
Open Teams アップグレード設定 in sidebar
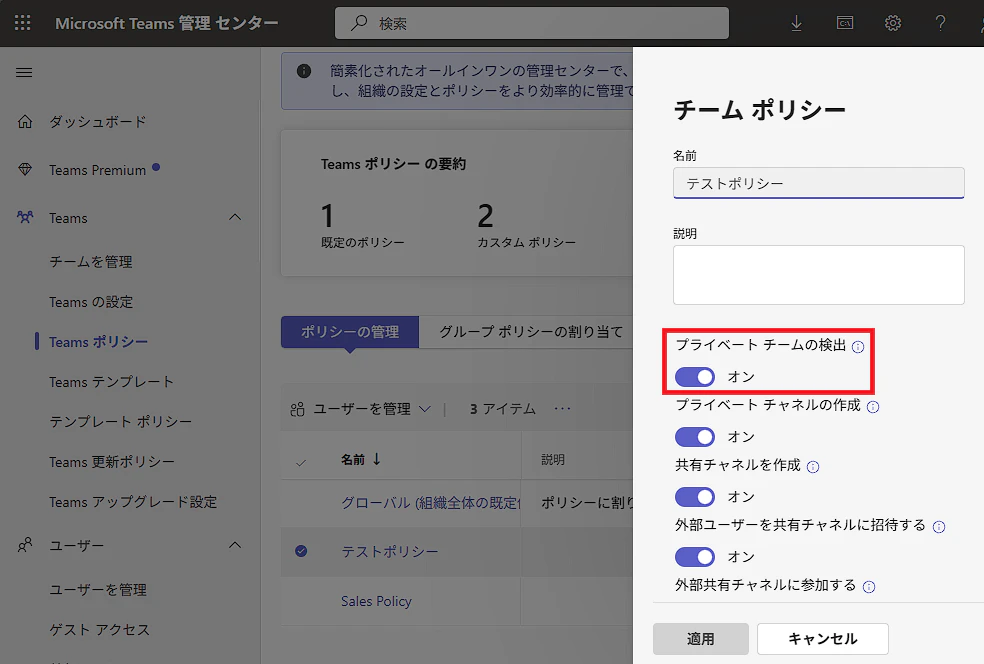point(133,502)
